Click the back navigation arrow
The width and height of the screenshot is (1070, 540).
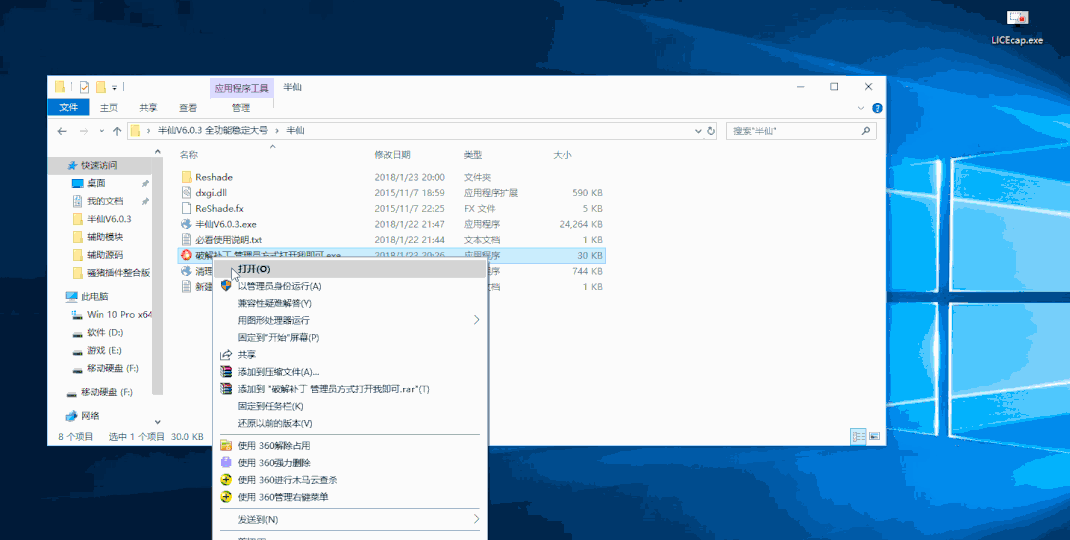pyautogui.click(x=62, y=131)
